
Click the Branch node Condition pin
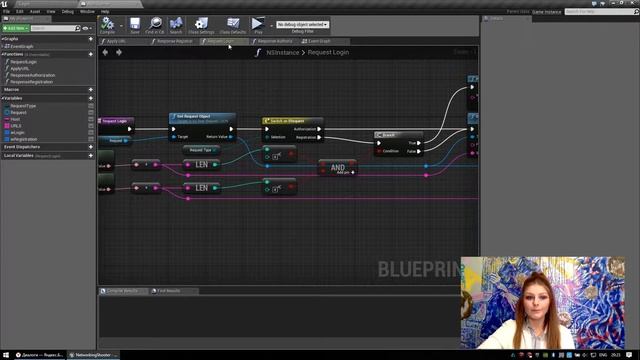point(379,151)
